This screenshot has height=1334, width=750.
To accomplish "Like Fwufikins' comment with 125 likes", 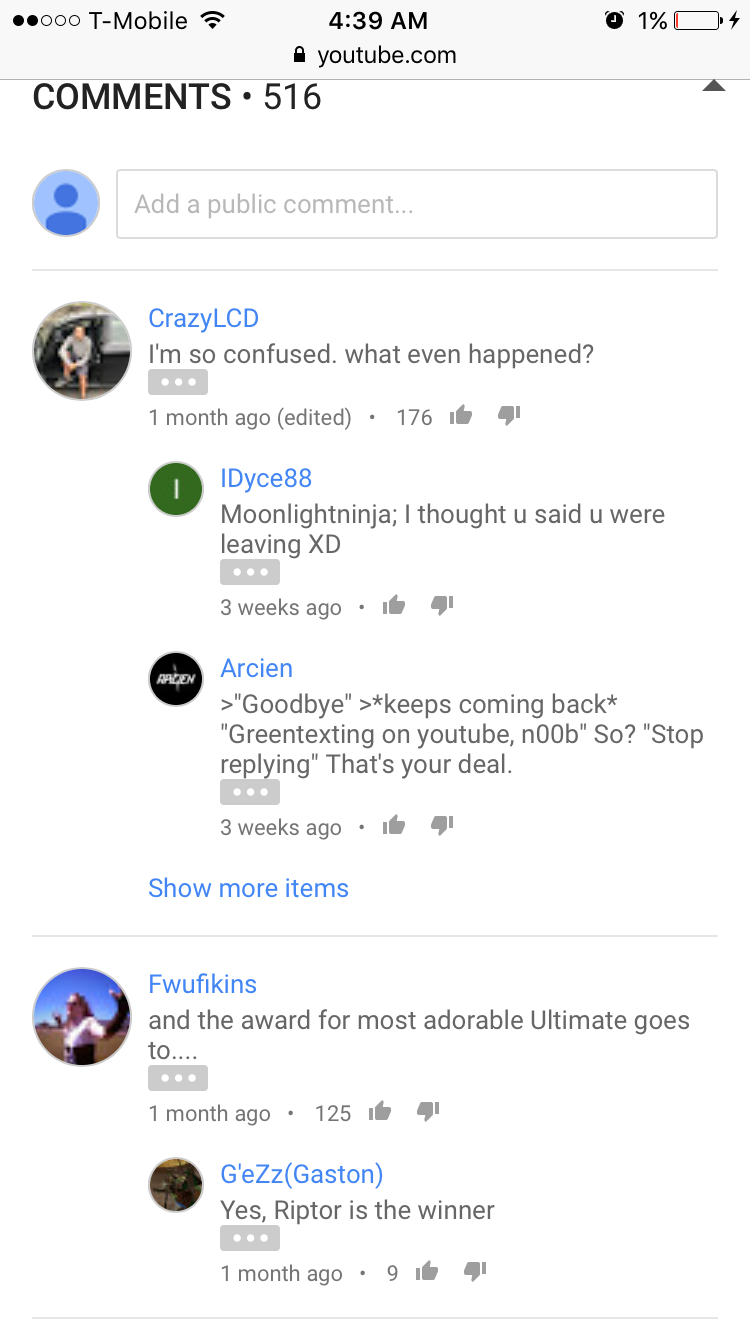I will (380, 1111).
